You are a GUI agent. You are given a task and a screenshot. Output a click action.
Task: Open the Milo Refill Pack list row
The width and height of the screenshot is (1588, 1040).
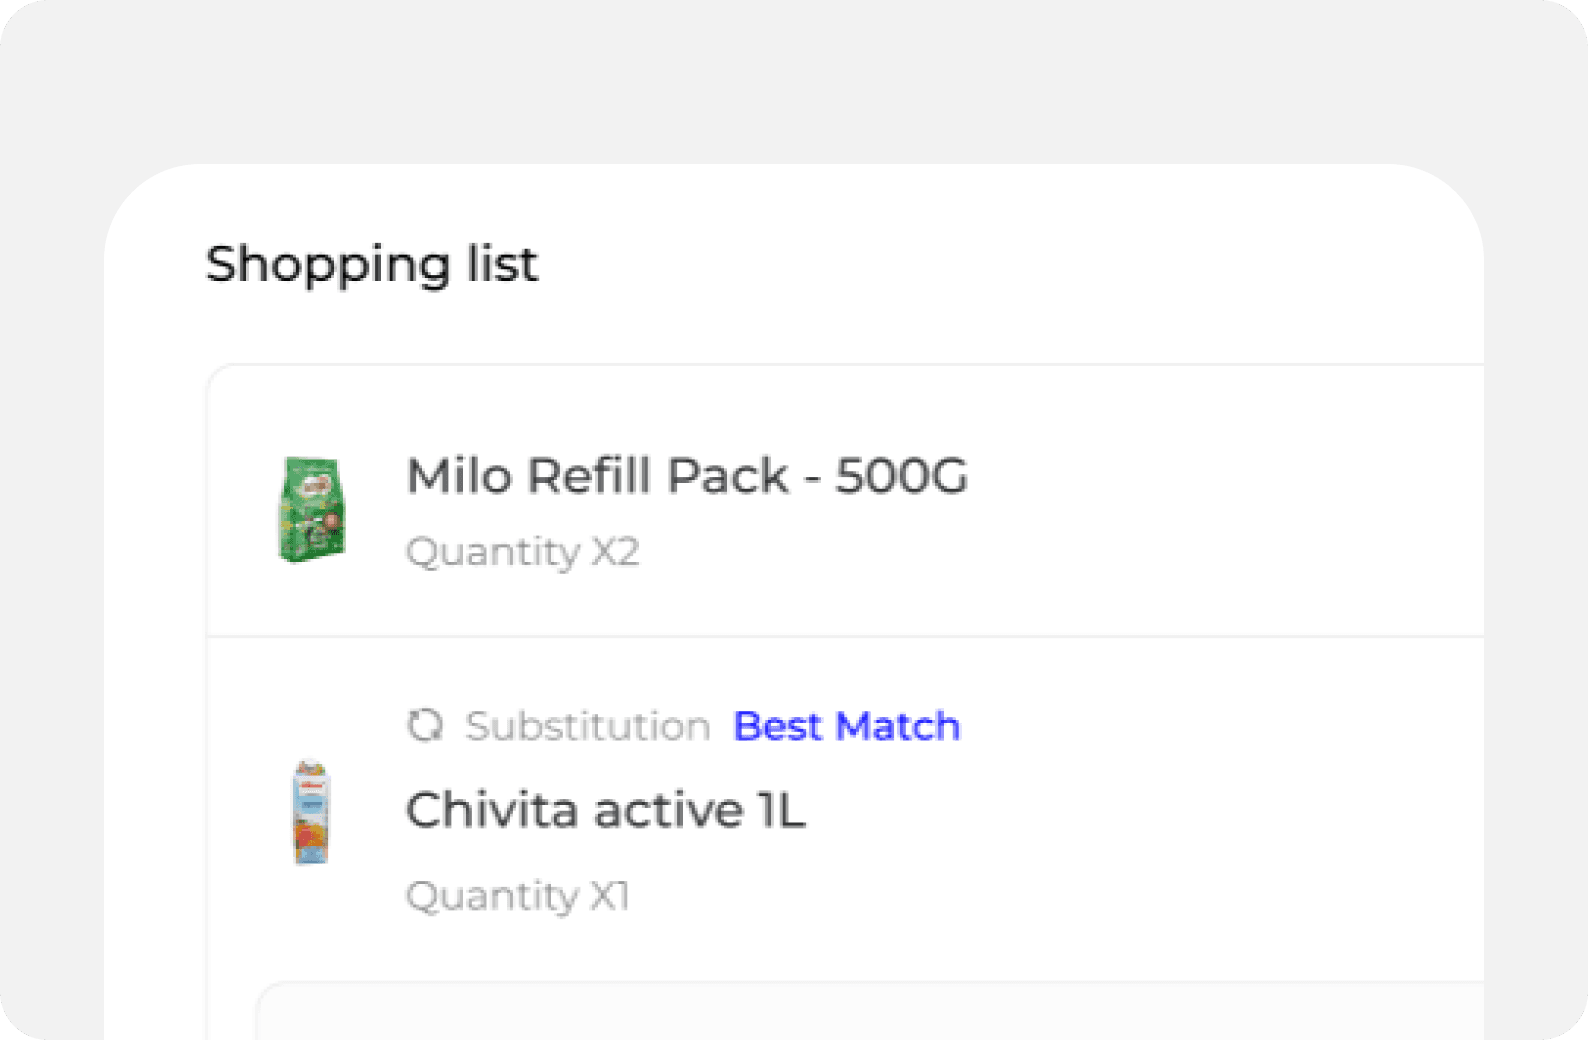click(845, 501)
